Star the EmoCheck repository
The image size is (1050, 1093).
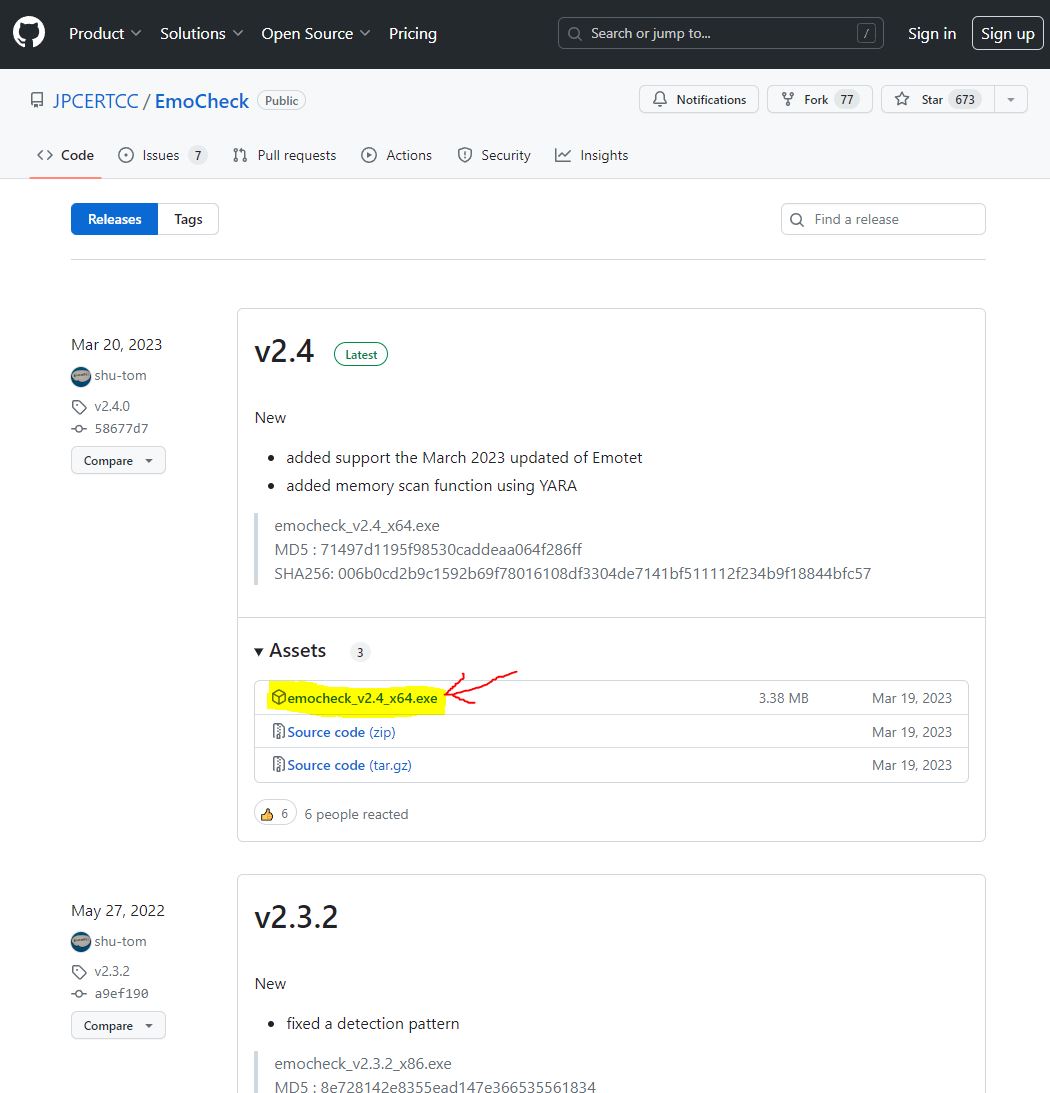pos(938,99)
